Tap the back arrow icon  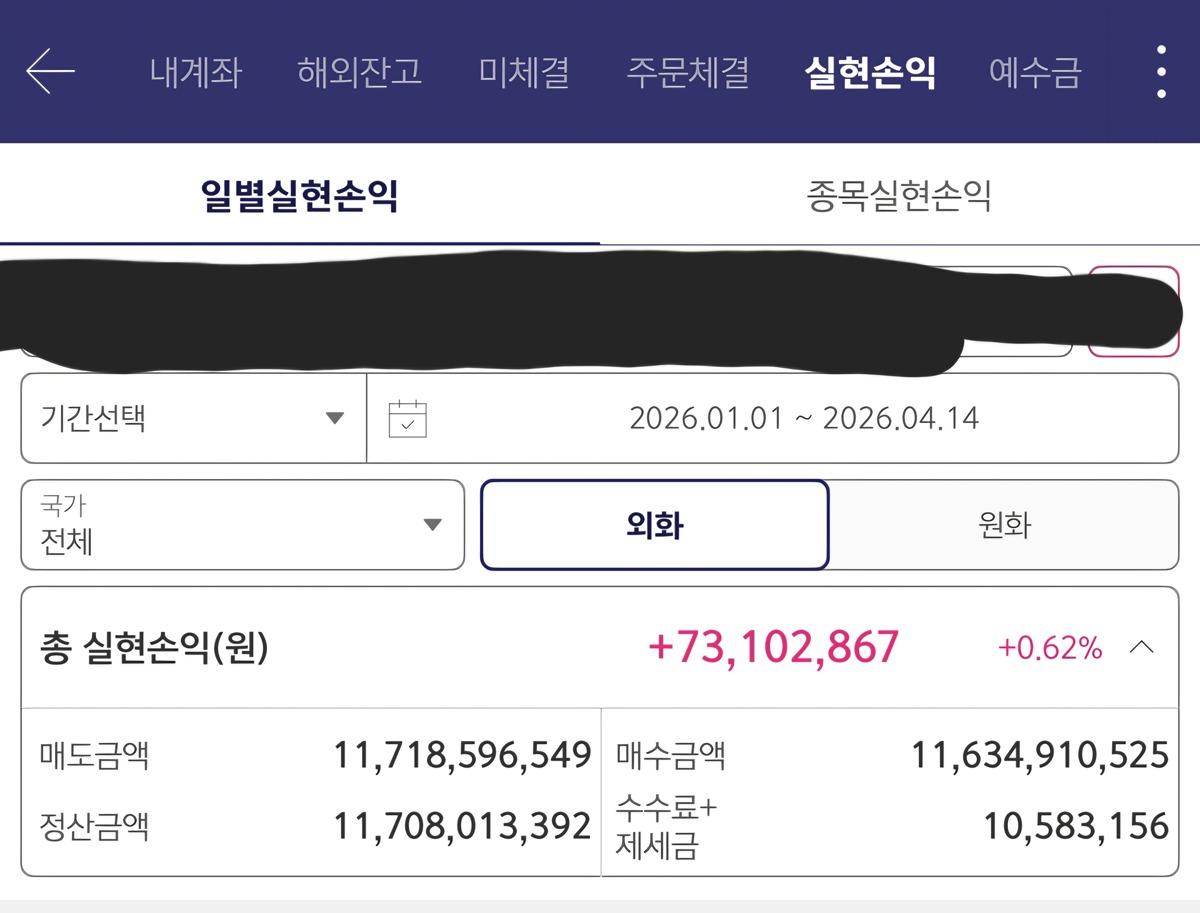pyautogui.click(x=50, y=72)
